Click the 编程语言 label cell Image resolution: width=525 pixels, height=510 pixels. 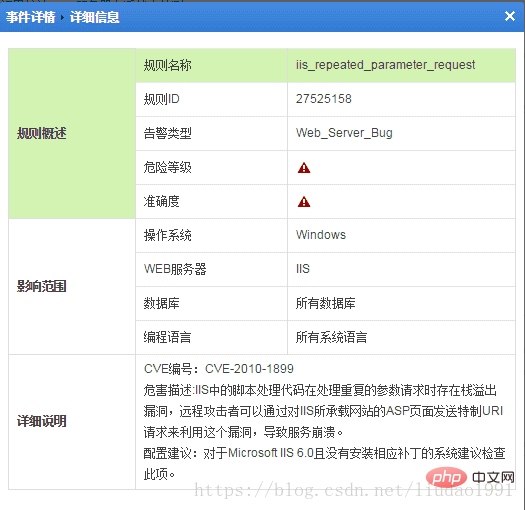212,338
